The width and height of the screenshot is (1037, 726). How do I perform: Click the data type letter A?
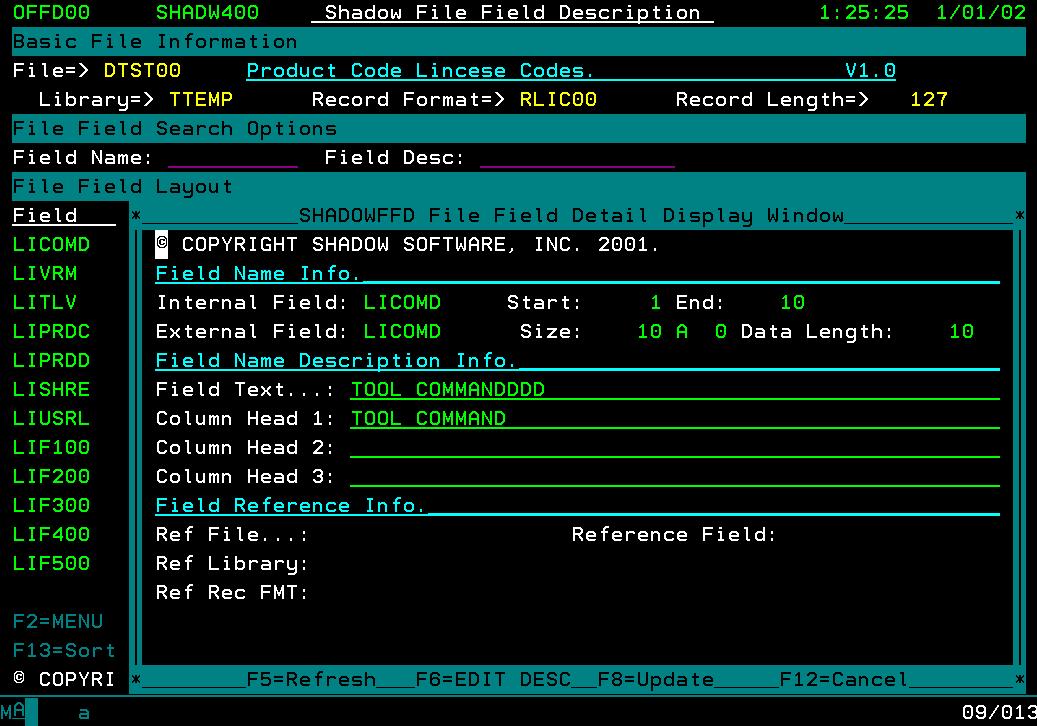coord(682,331)
